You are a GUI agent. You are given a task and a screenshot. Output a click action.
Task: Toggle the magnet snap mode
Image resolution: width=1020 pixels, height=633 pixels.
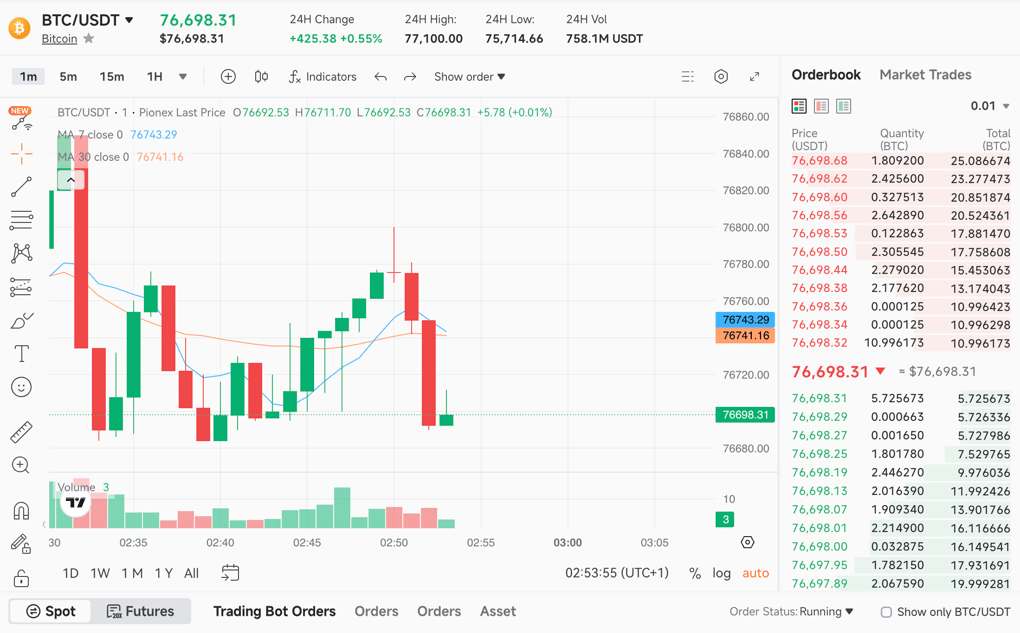21,511
